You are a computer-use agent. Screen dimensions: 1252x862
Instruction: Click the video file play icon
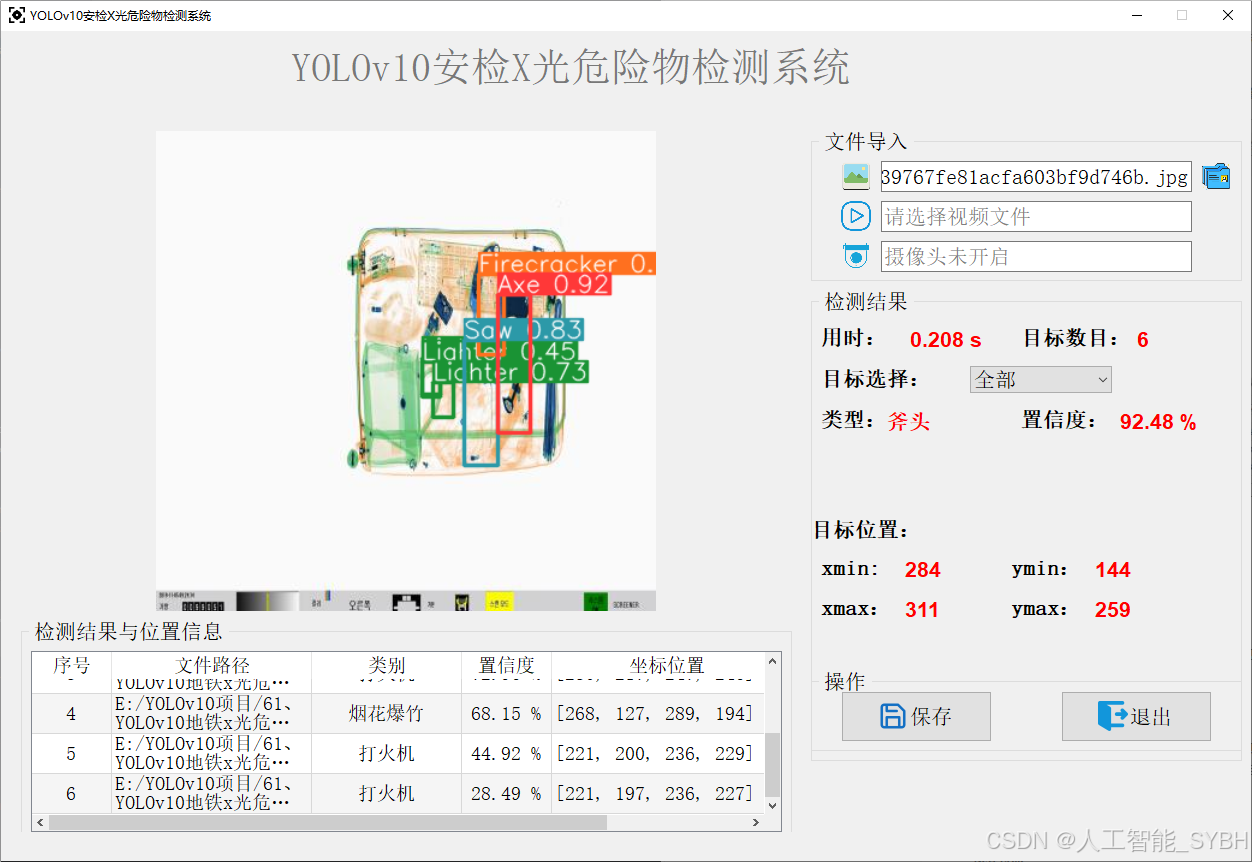856,216
